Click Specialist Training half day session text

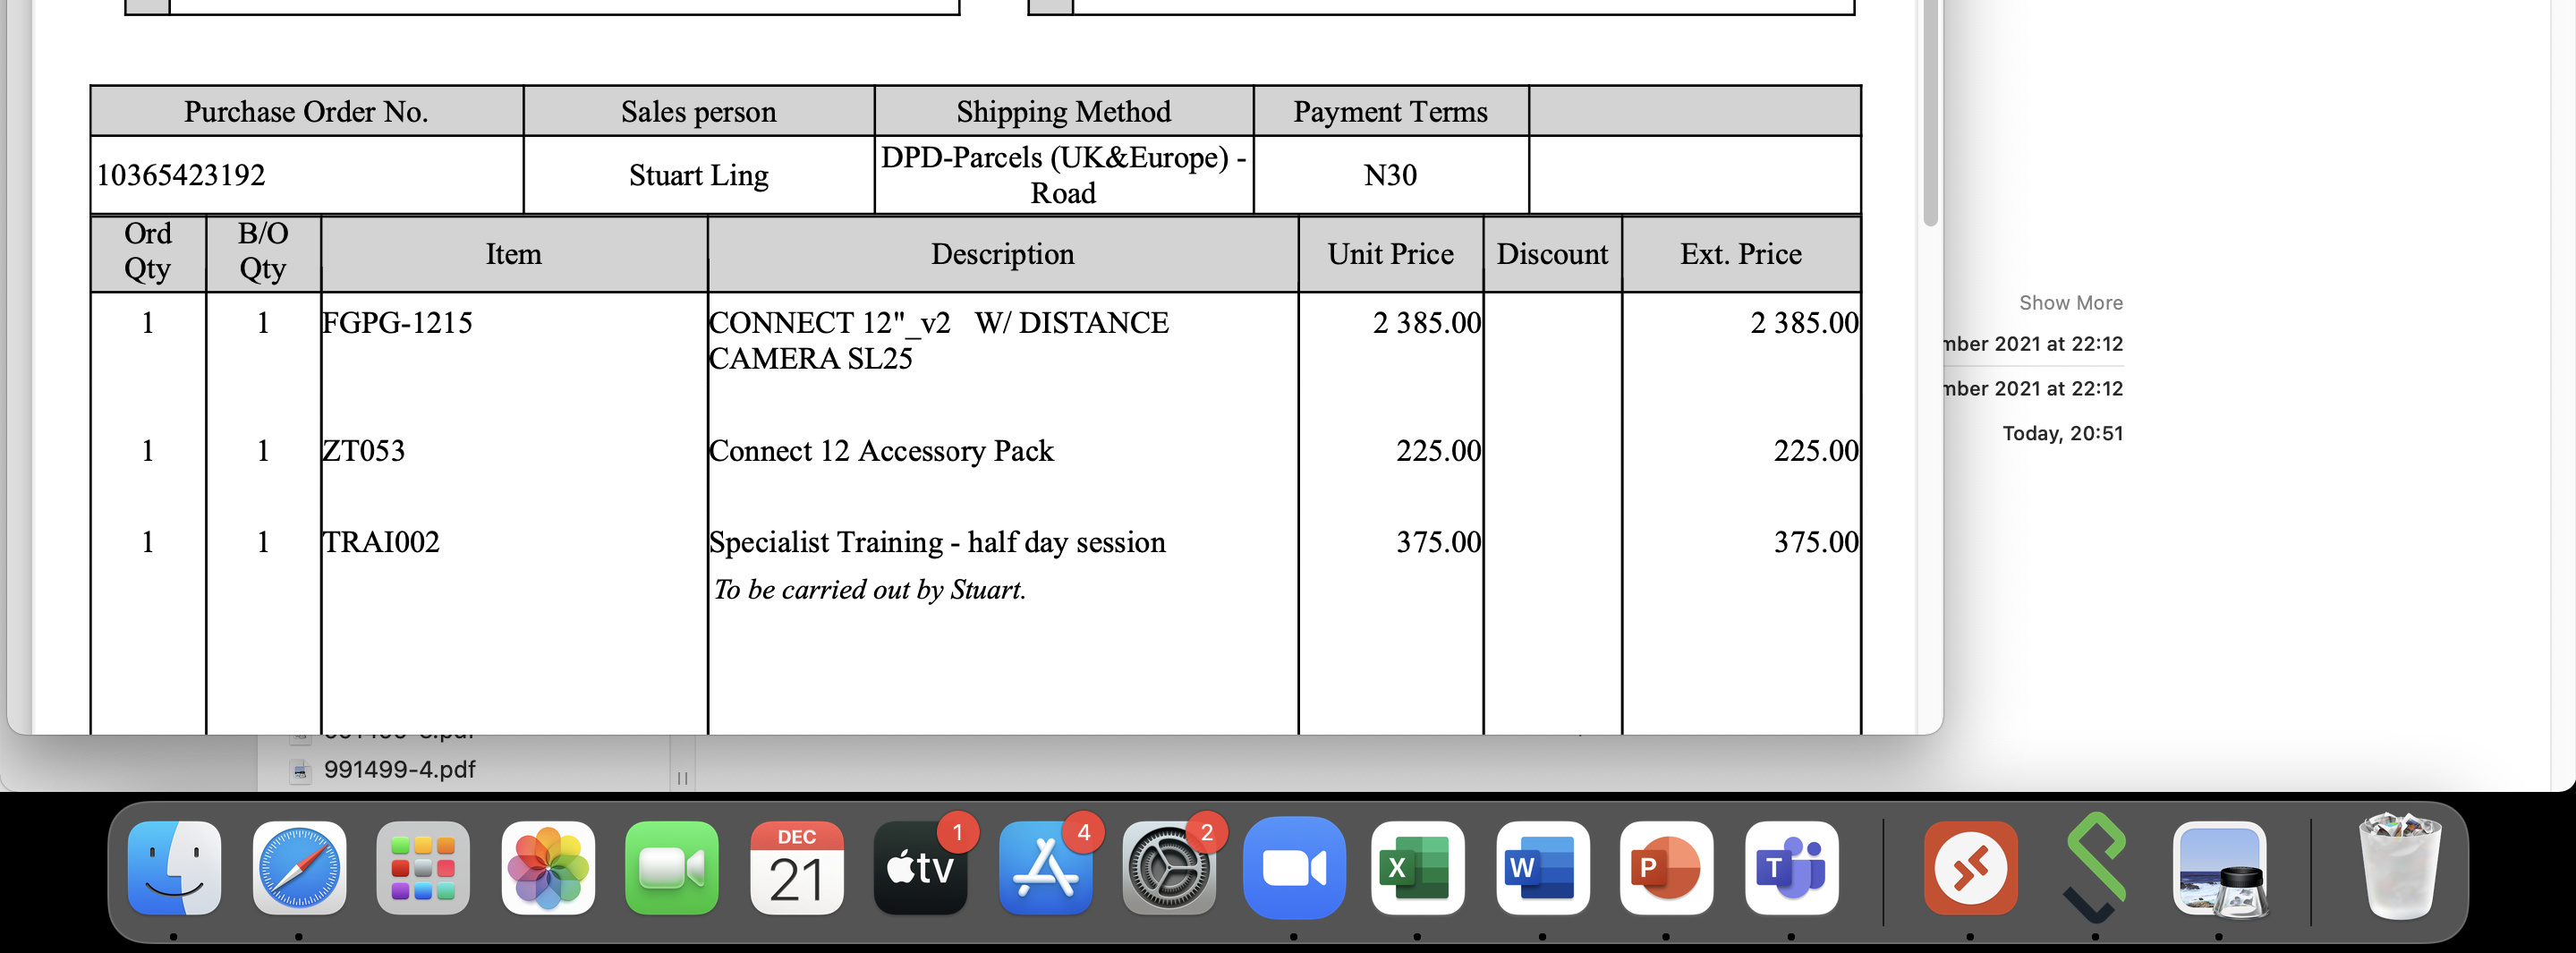point(937,542)
